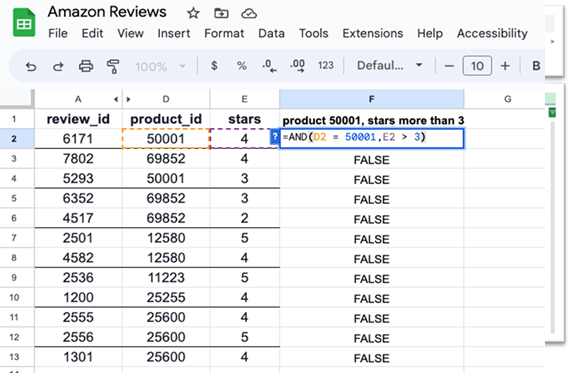
Task: Open the Accessibility menu
Action: pos(492,33)
